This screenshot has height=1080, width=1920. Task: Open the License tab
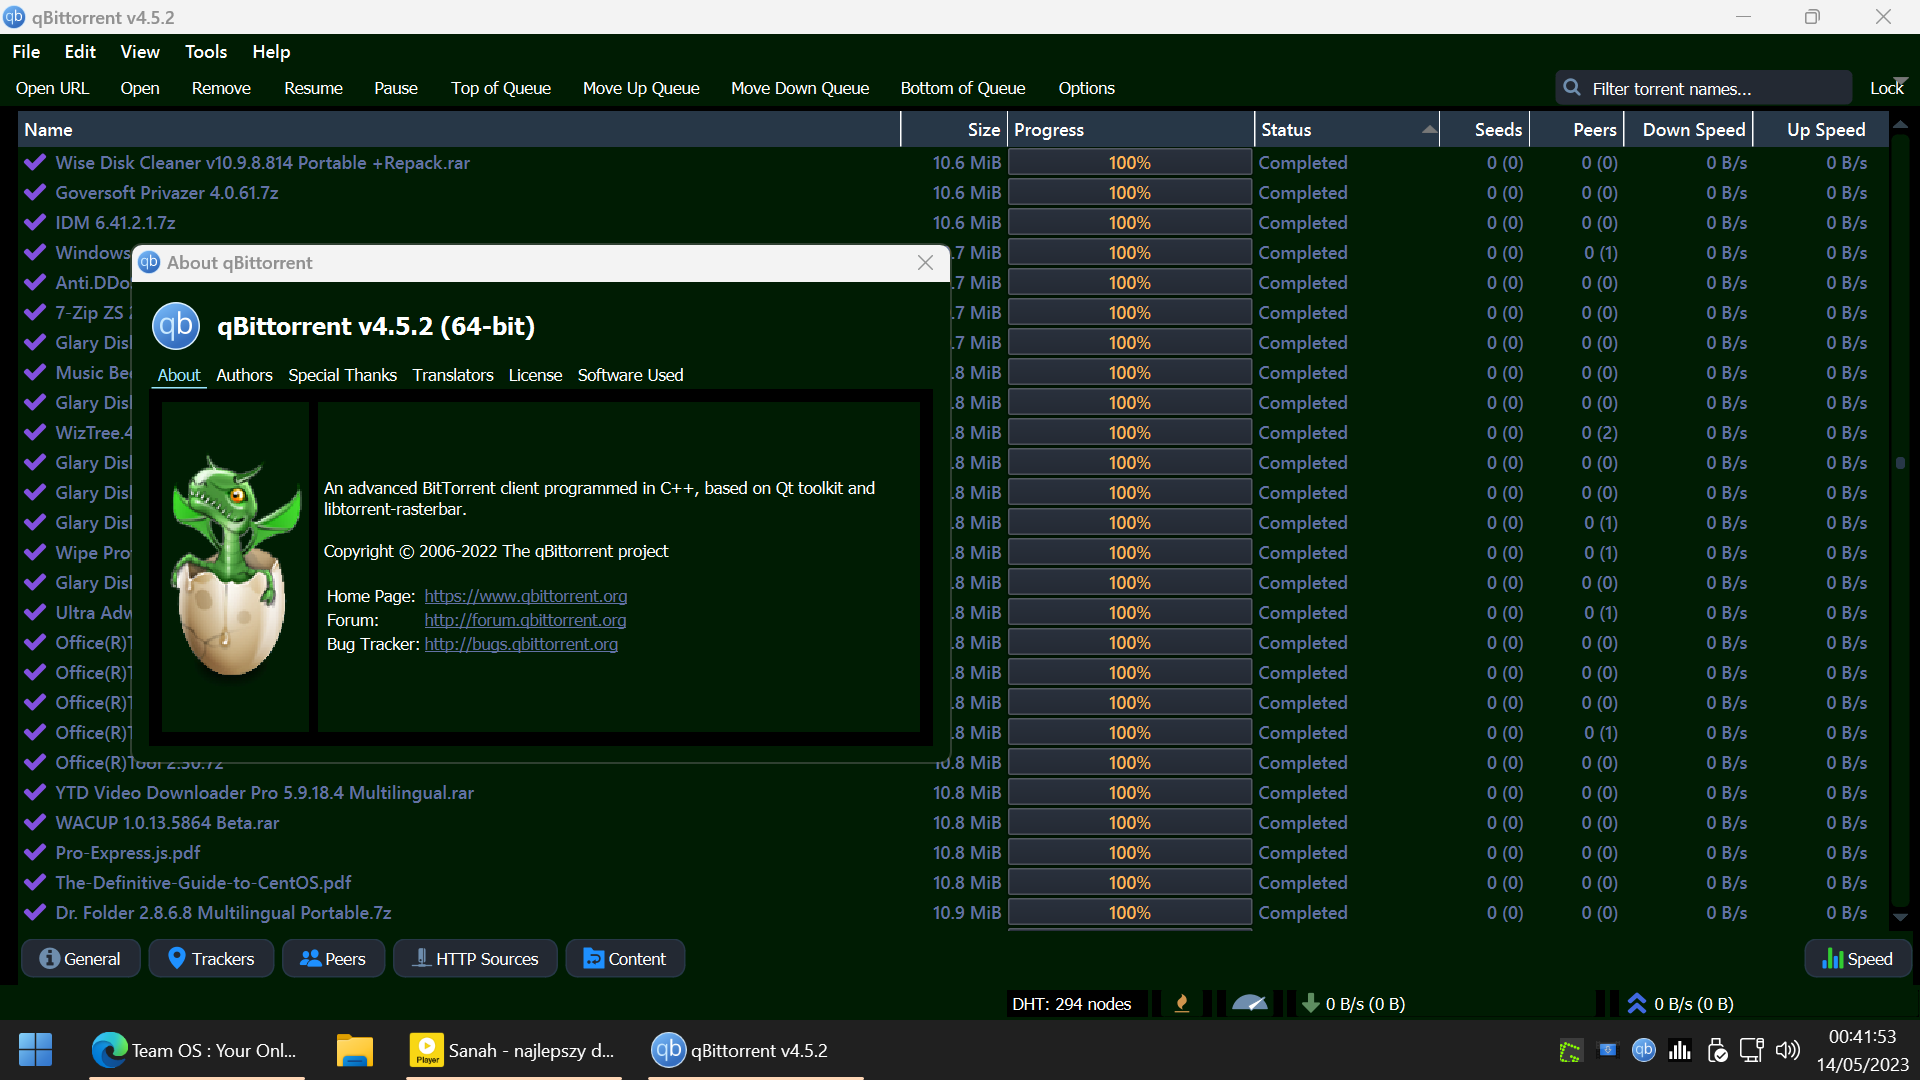pyautogui.click(x=535, y=375)
